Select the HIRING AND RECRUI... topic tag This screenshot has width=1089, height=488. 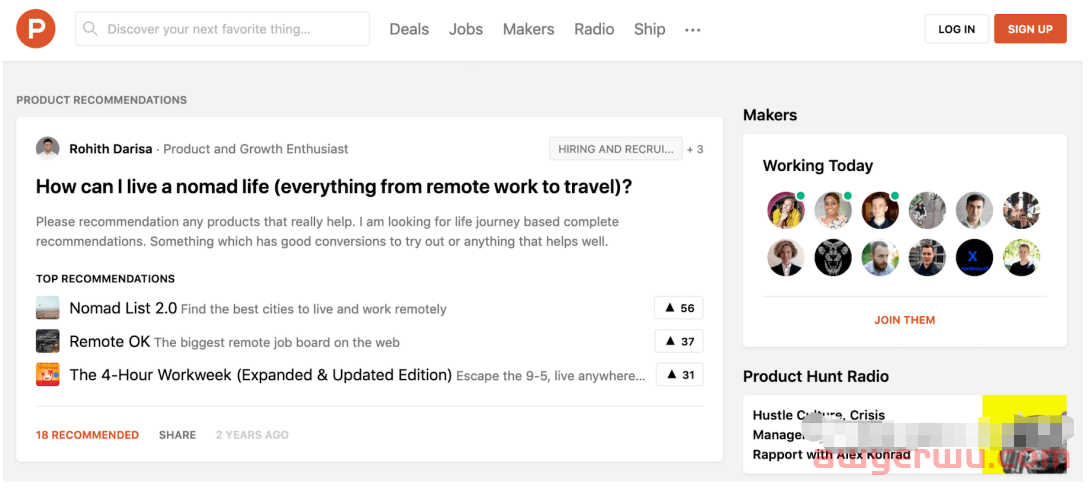point(616,149)
